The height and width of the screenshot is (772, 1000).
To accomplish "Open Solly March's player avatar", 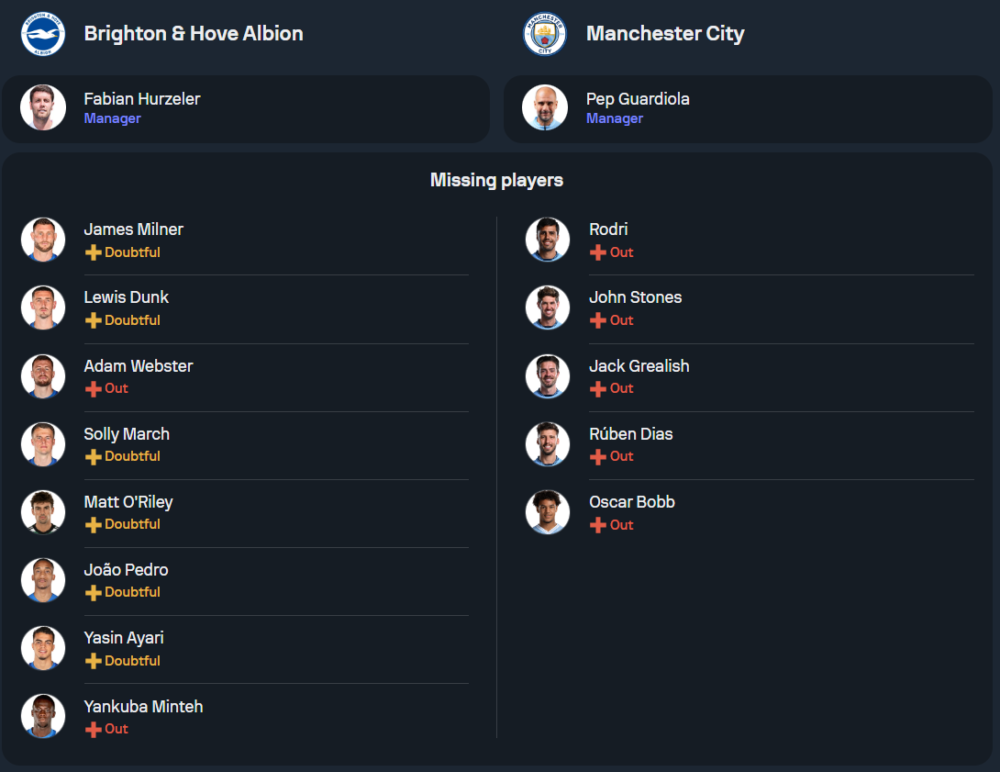I will (x=43, y=444).
